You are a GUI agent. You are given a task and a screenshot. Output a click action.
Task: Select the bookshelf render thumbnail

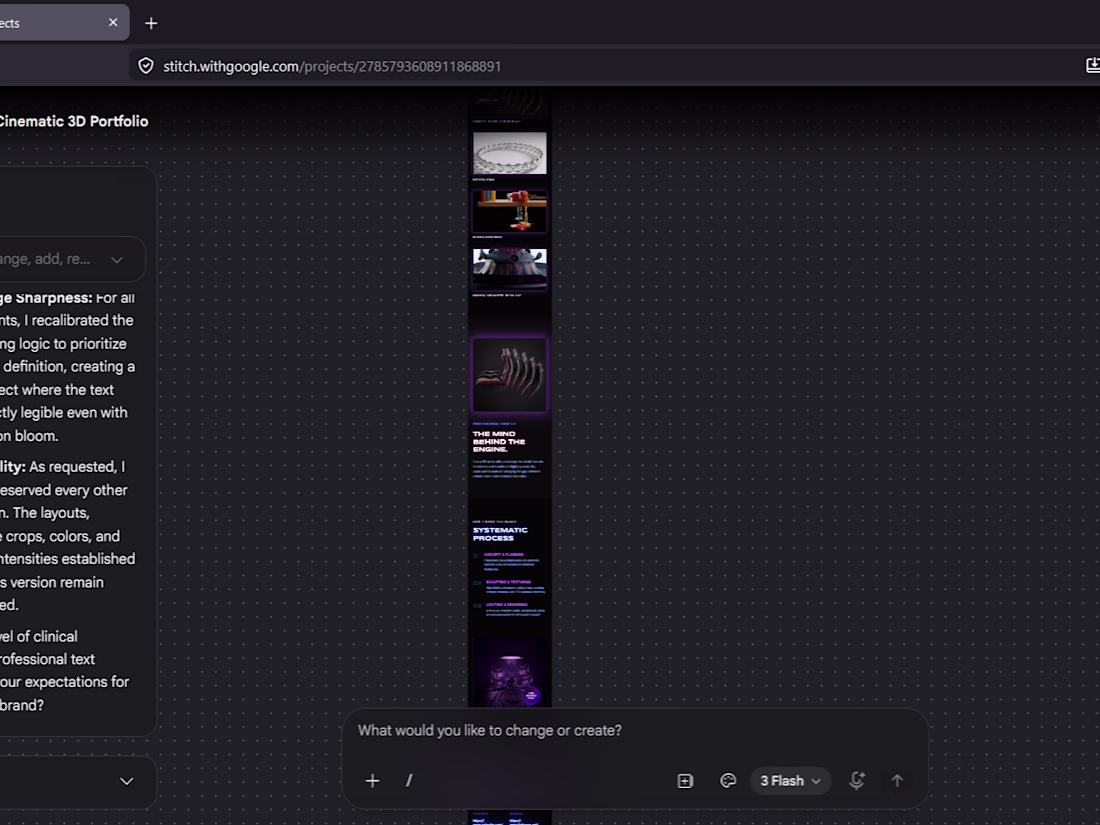[x=509, y=211]
